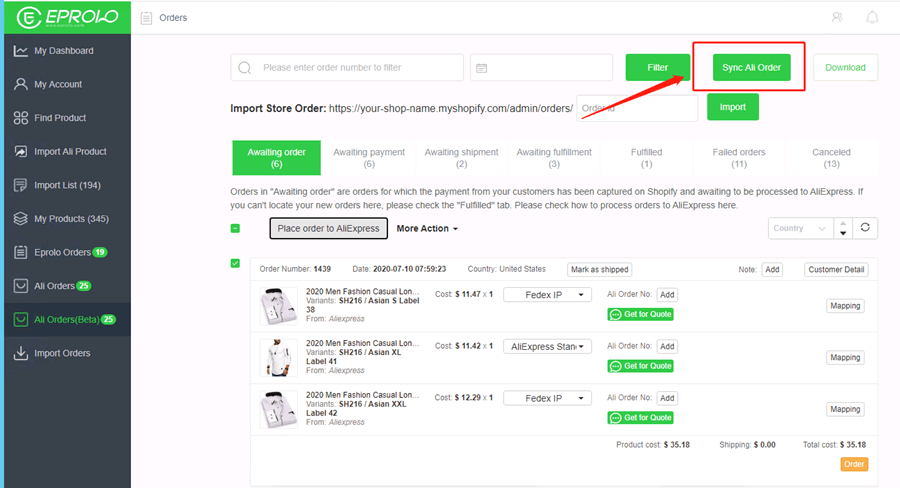
Task: Click the calendar icon in date field
Action: pyautogui.click(x=482, y=68)
